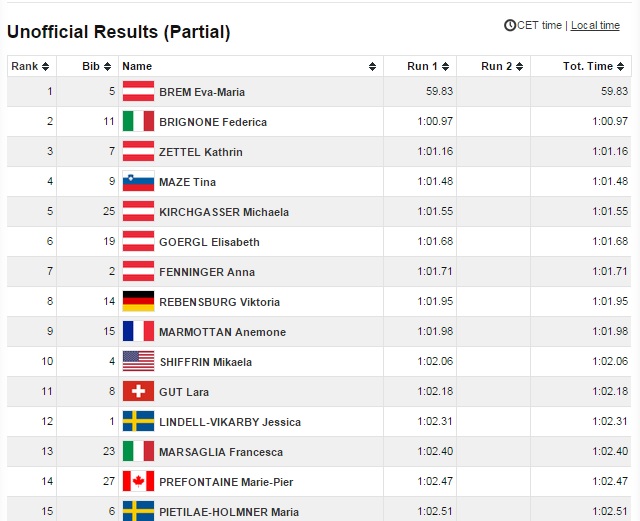Screen dimensions: 640x521
Task: Click the Italian flag next to BRIGNONE Federica
Action: [138, 122]
